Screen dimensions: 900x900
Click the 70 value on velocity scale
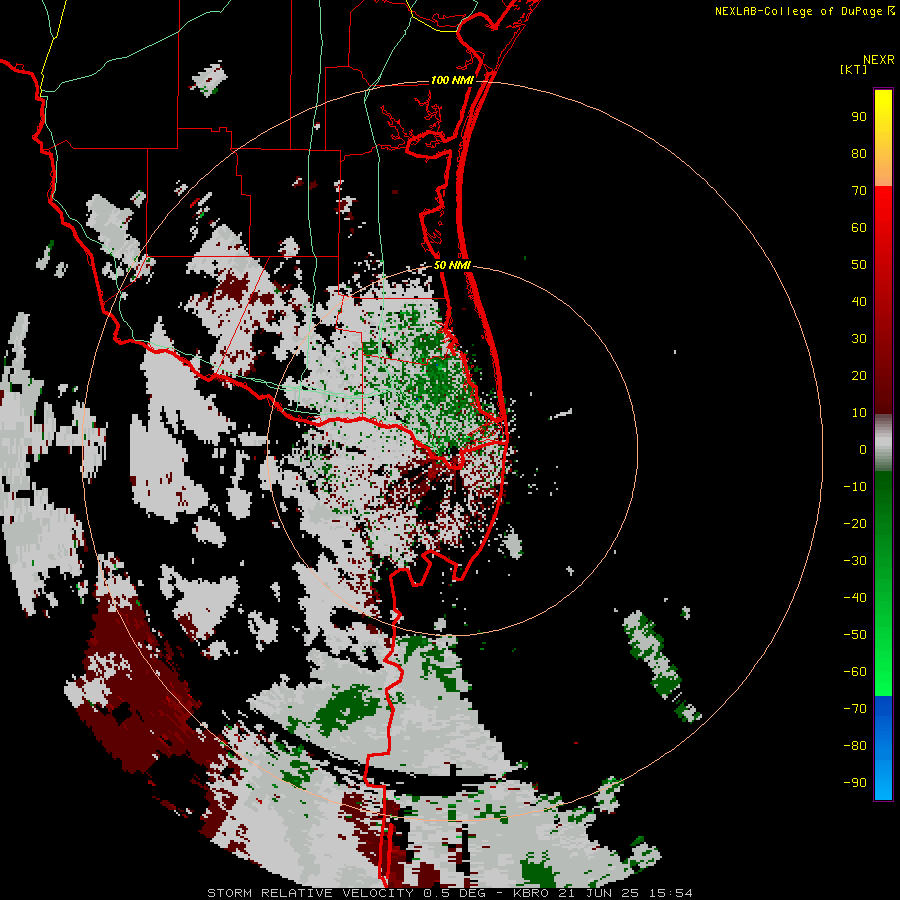(859, 191)
